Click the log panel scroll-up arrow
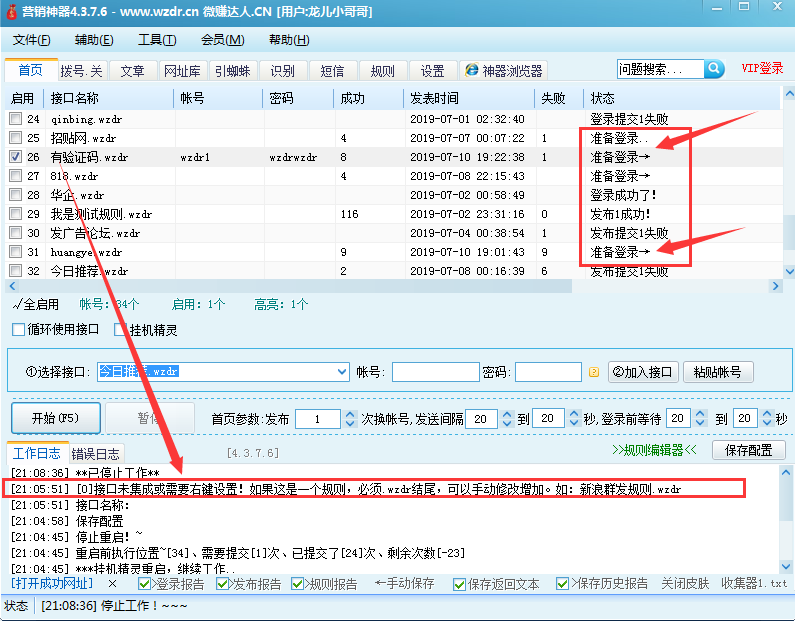The image size is (795, 621). coord(786,472)
